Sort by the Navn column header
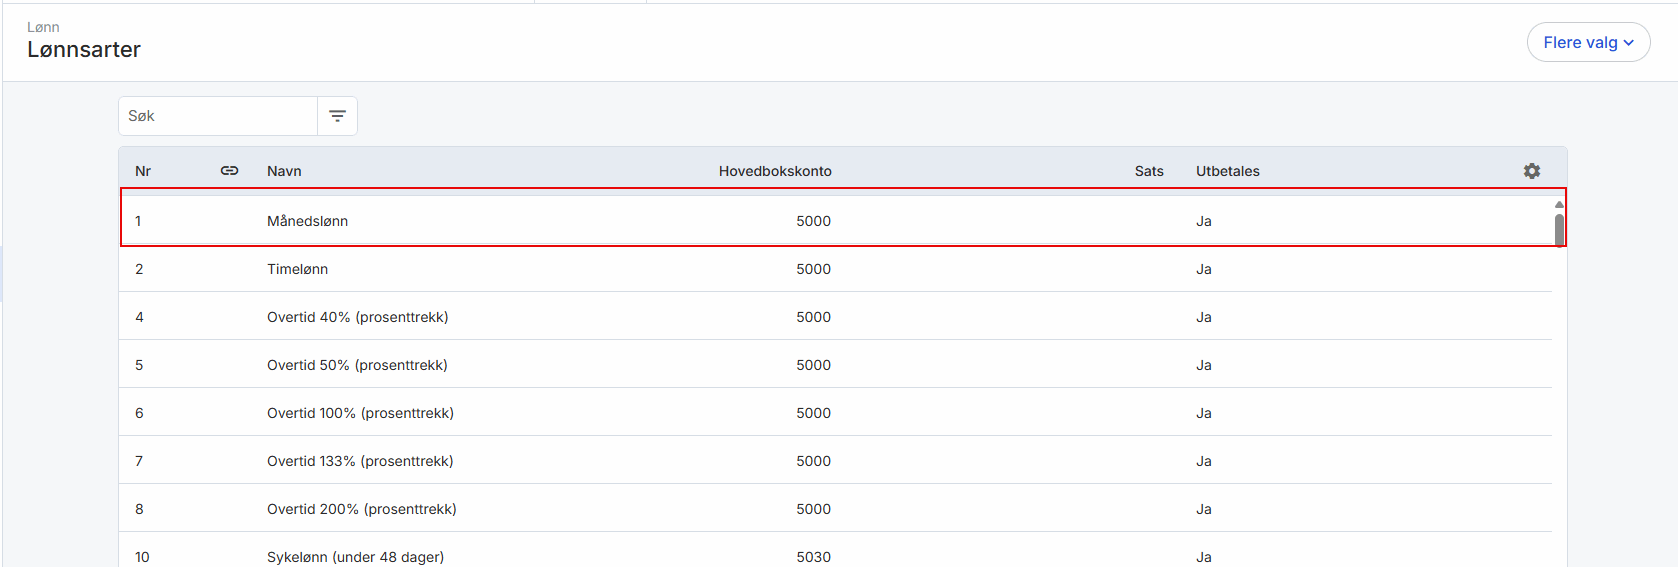This screenshot has width=1678, height=567. click(284, 171)
